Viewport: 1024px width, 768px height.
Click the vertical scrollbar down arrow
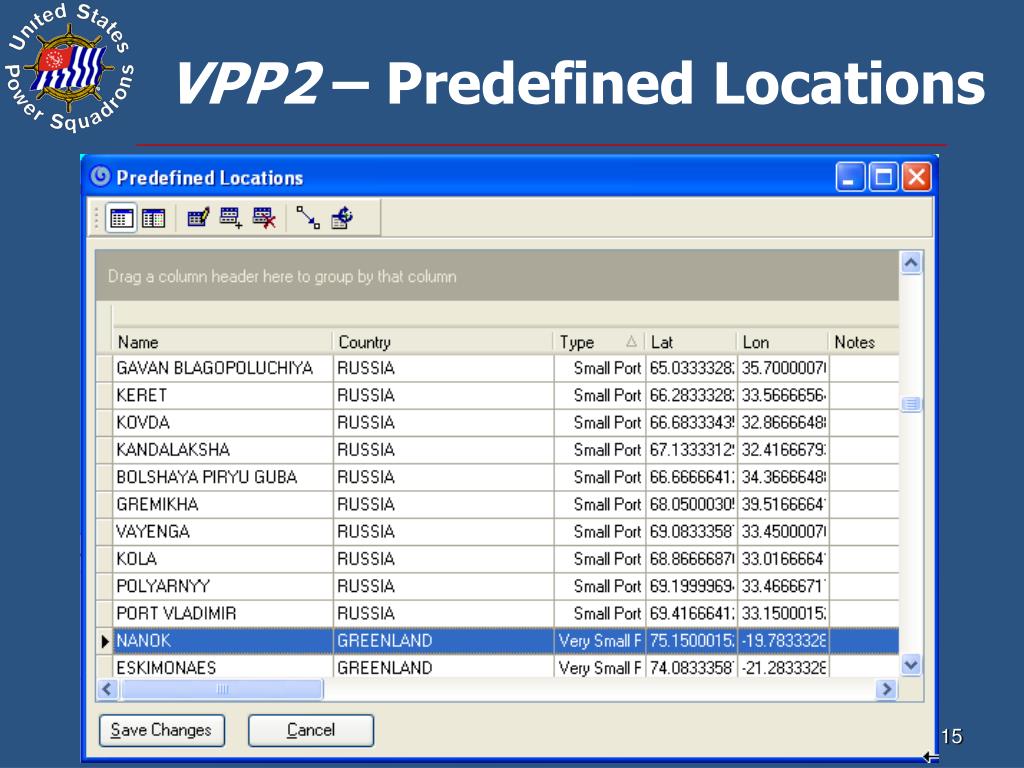click(911, 665)
